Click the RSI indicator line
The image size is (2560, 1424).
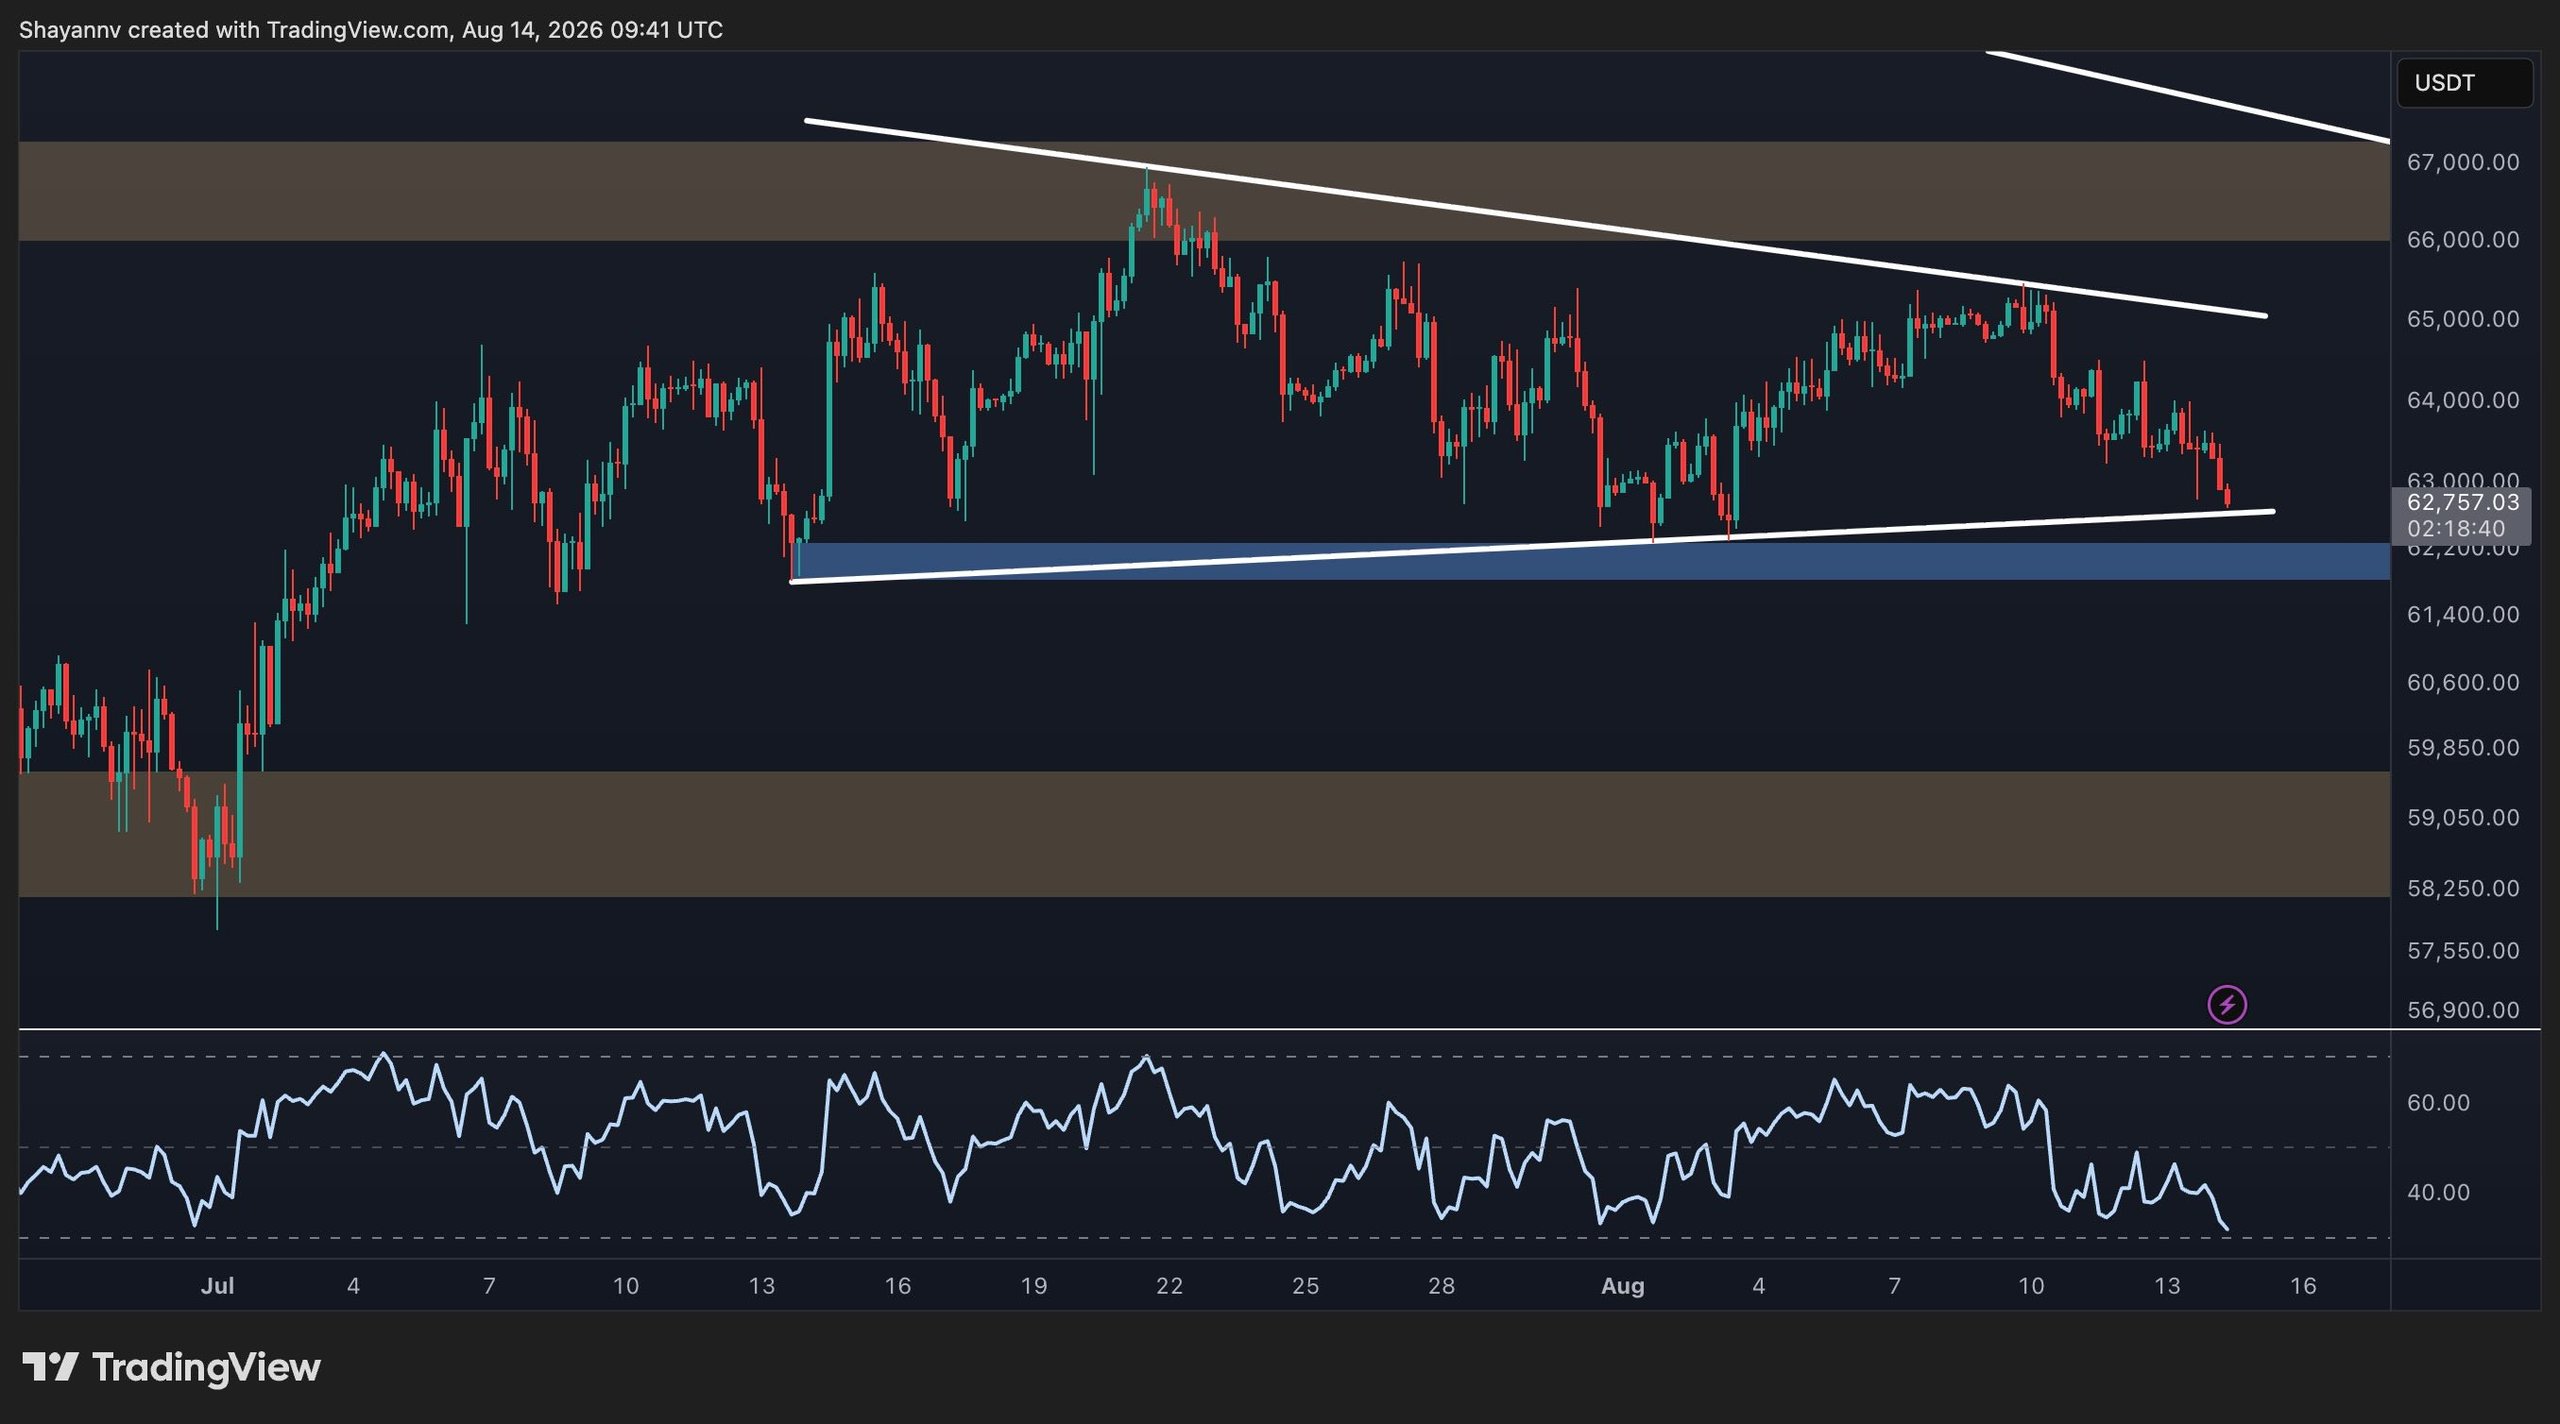pos(1123,1140)
